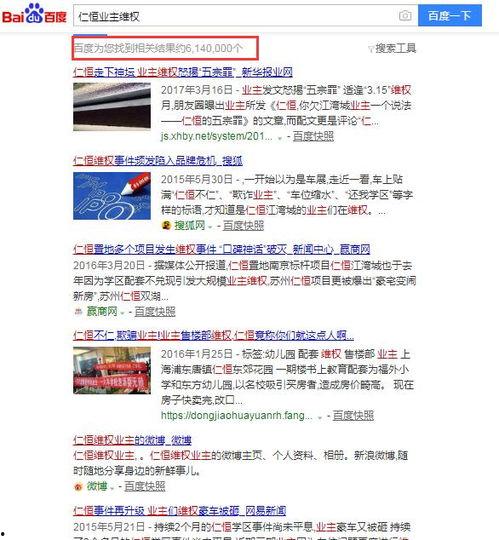Open 搜索工具 search tools
This screenshot has width=499, height=540.
click(395, 48)
